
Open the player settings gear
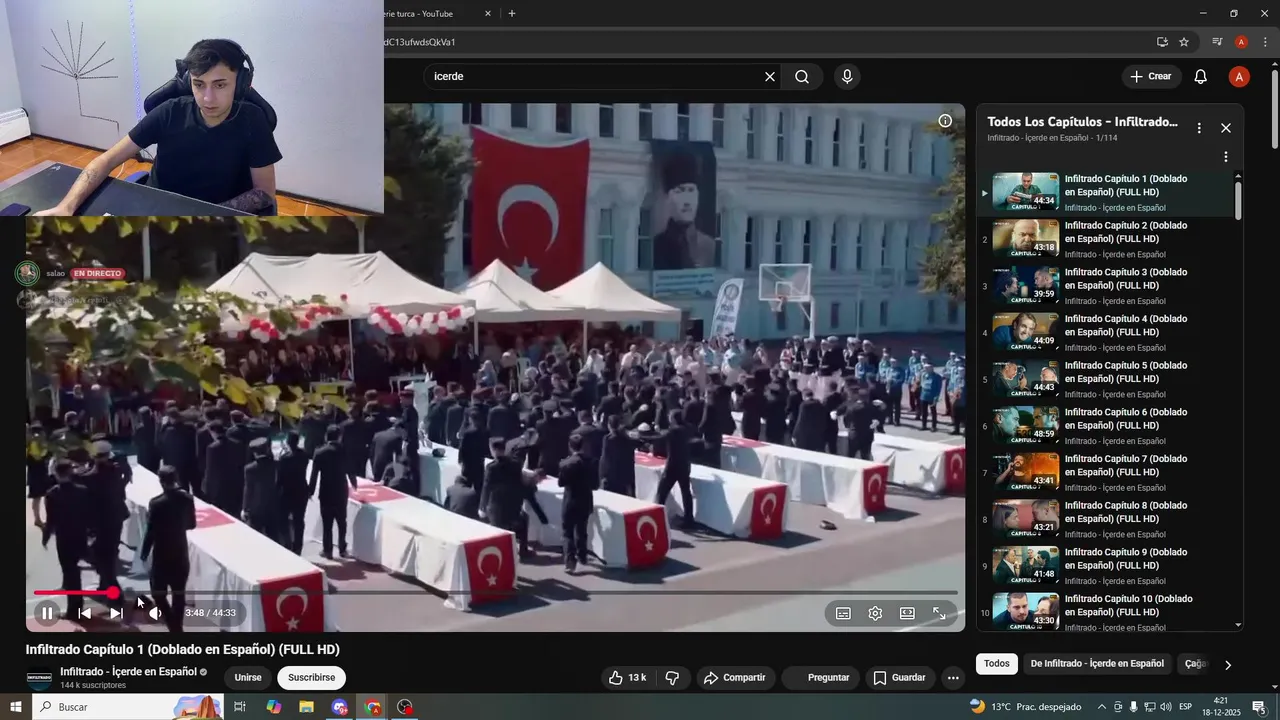click(875, 613)
